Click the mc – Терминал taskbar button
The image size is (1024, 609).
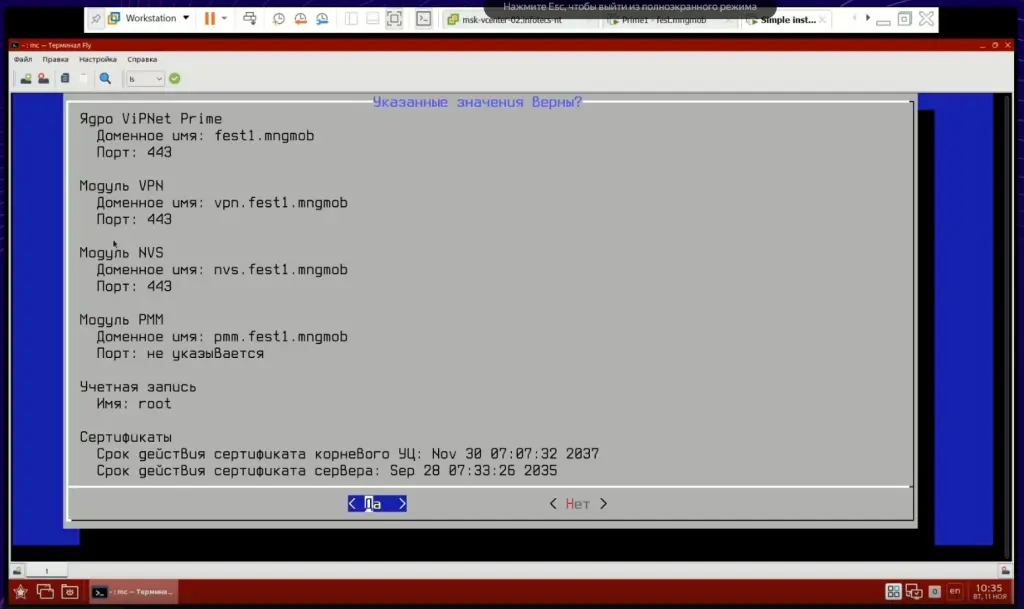click(x=133, y=592)
